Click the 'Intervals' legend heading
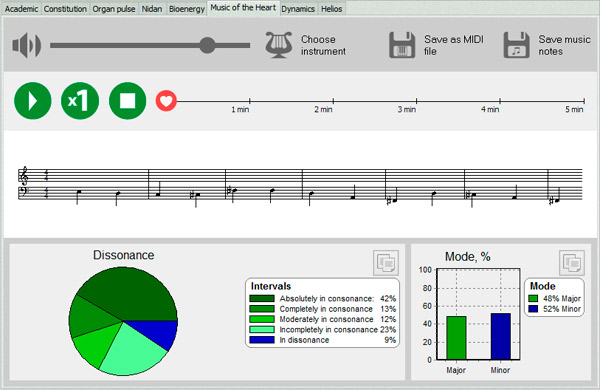 coord(271,286)
